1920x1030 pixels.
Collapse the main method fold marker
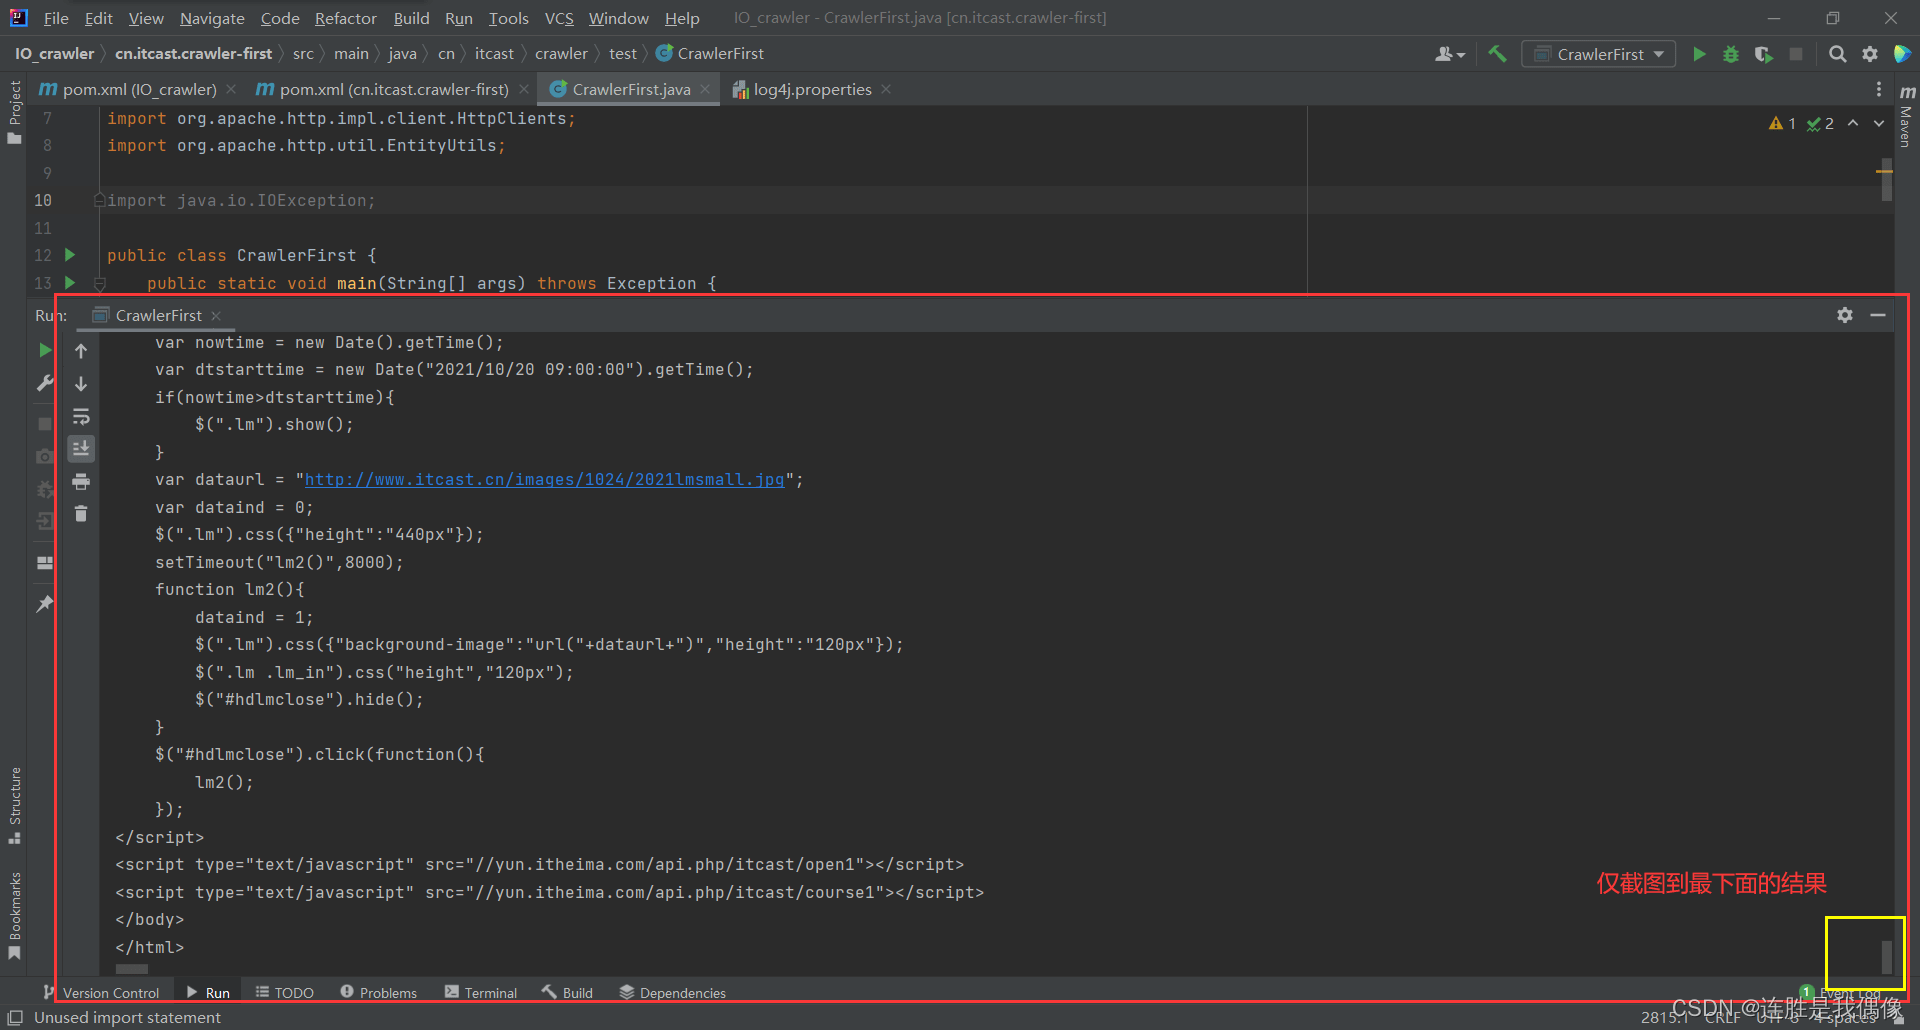pos(99,284)
